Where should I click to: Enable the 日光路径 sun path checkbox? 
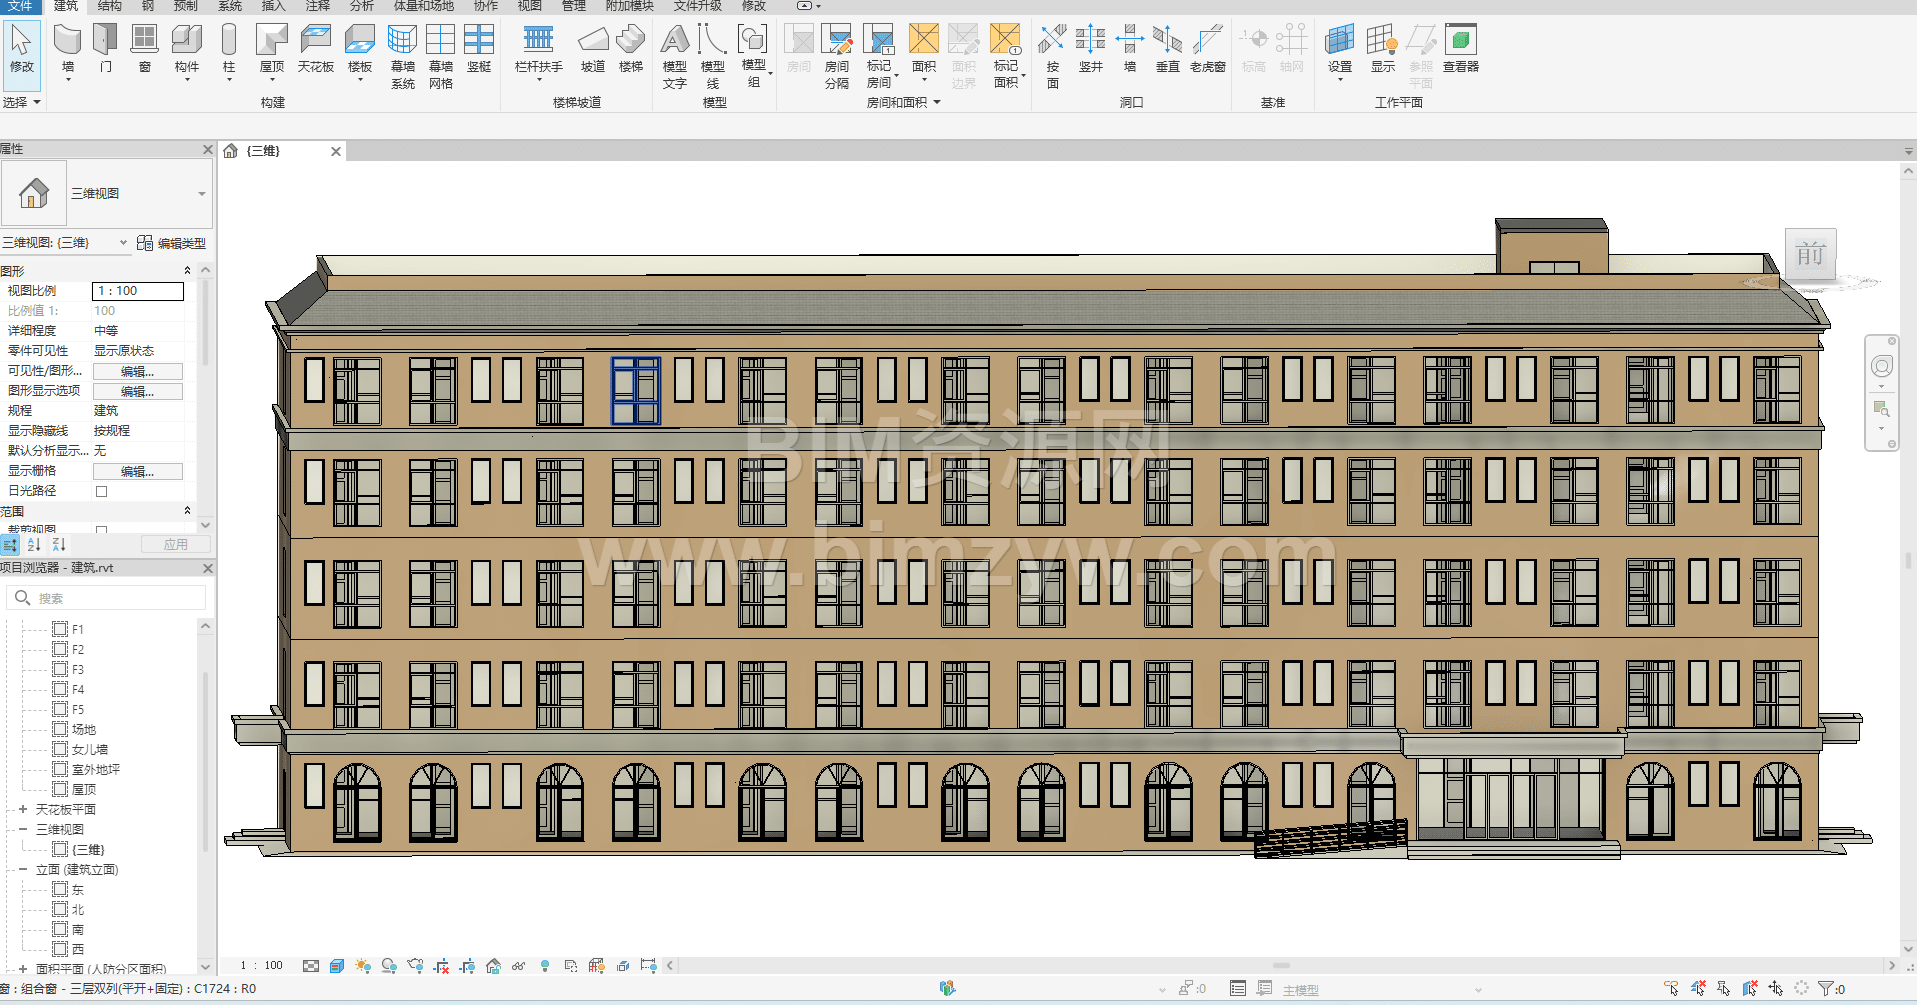(101, 491)
